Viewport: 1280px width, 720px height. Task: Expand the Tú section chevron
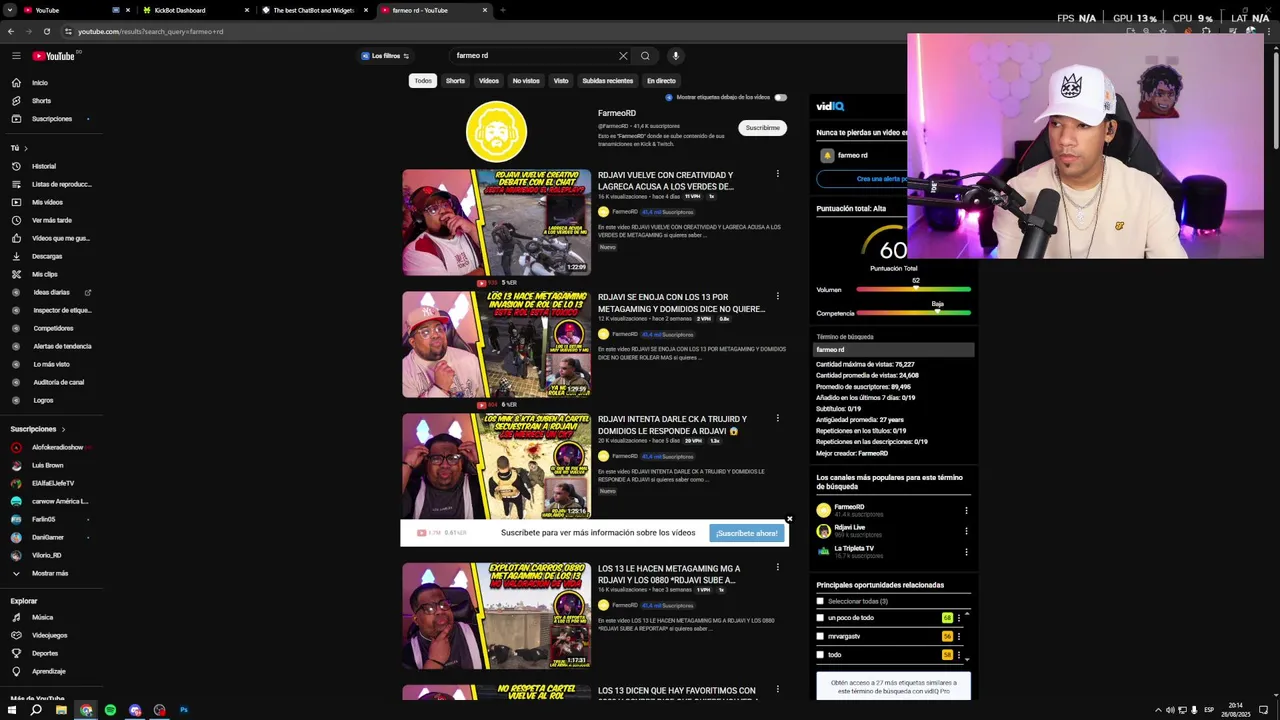click(x=25, y=148)
